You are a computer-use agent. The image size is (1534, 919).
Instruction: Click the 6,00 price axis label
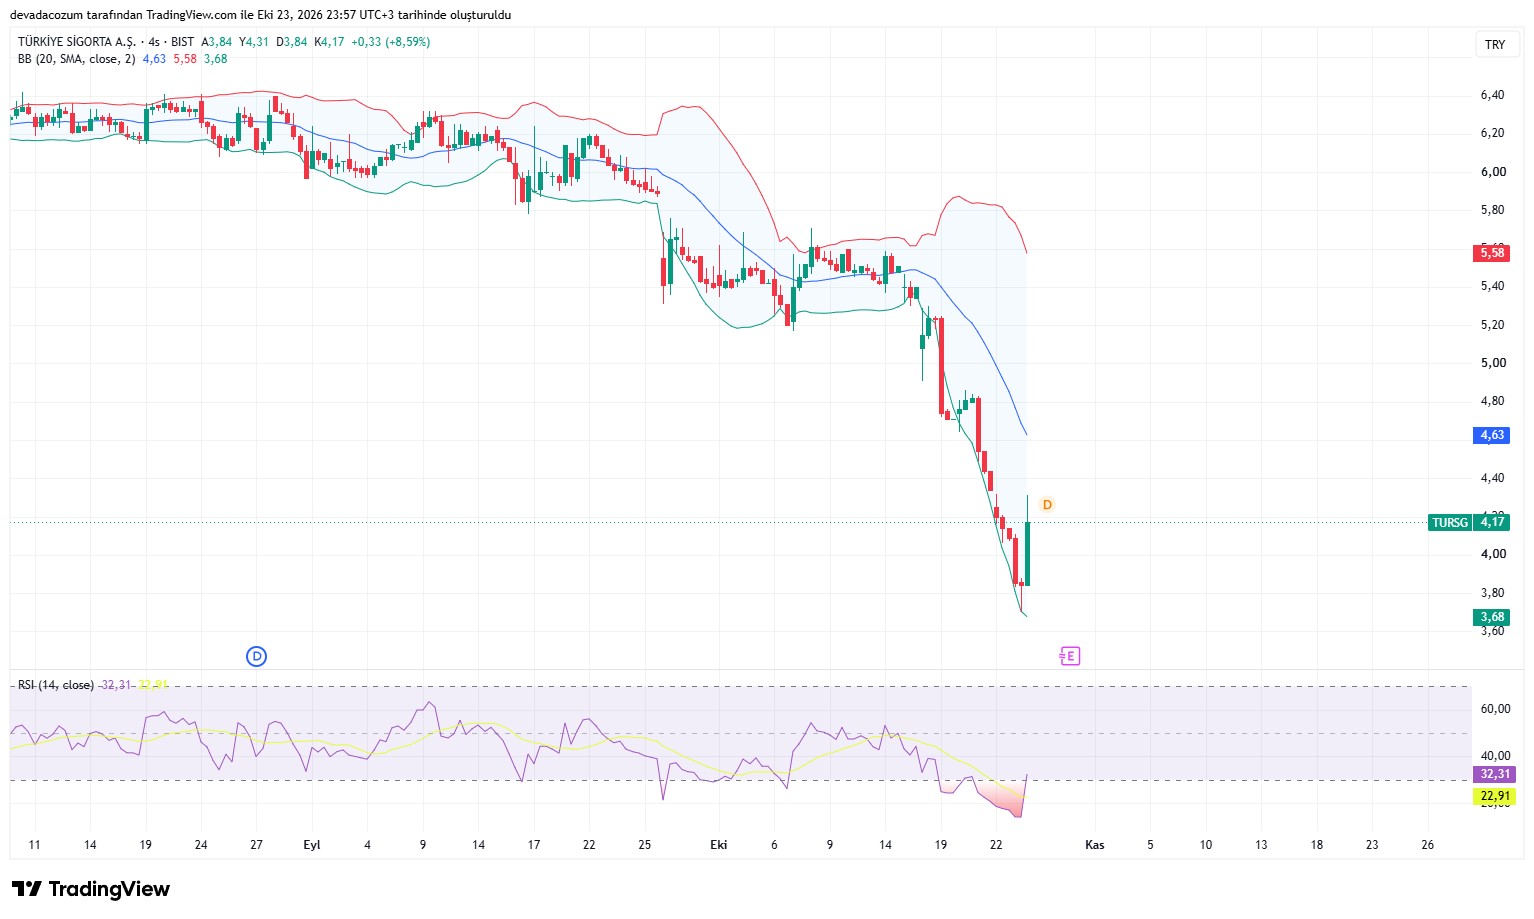pyautogui.click(x=1493, y=172)
